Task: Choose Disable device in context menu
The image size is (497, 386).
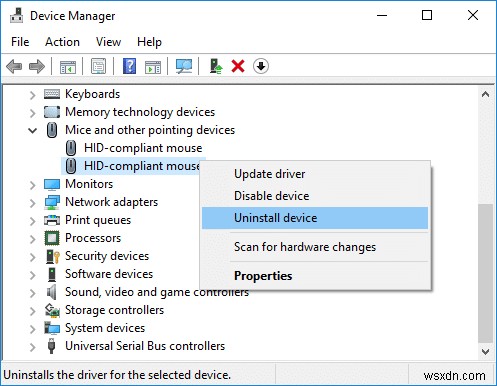Action: click(x=315, y=196)
